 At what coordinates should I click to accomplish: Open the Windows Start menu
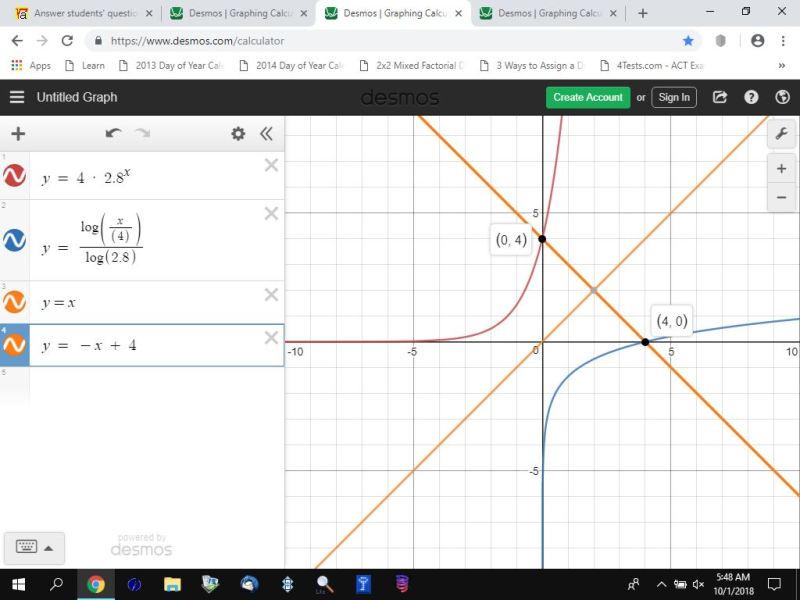[18, 585]
